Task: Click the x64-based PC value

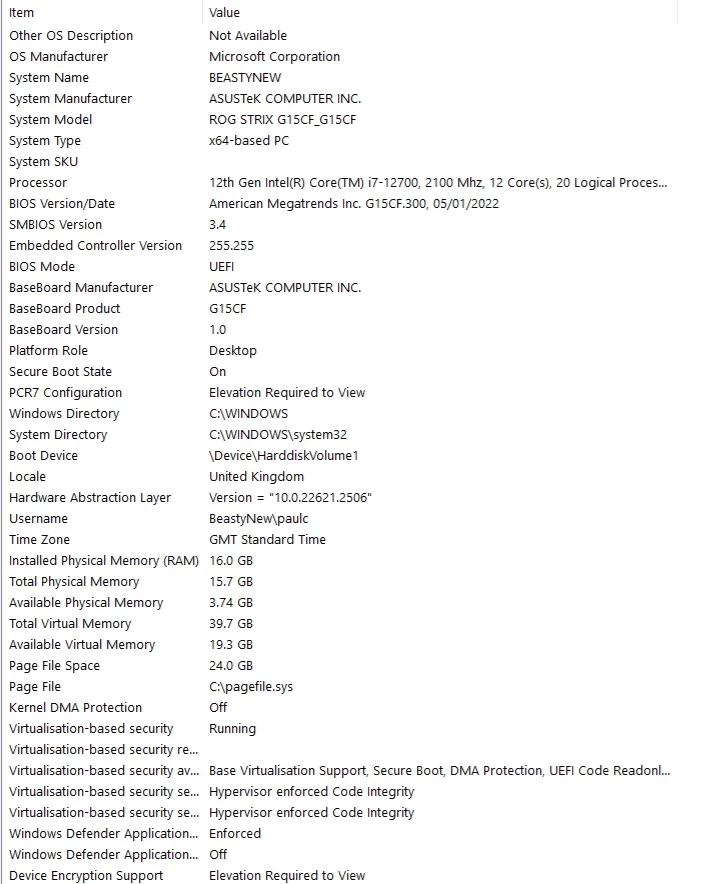Action: click(x=249, y=140)
